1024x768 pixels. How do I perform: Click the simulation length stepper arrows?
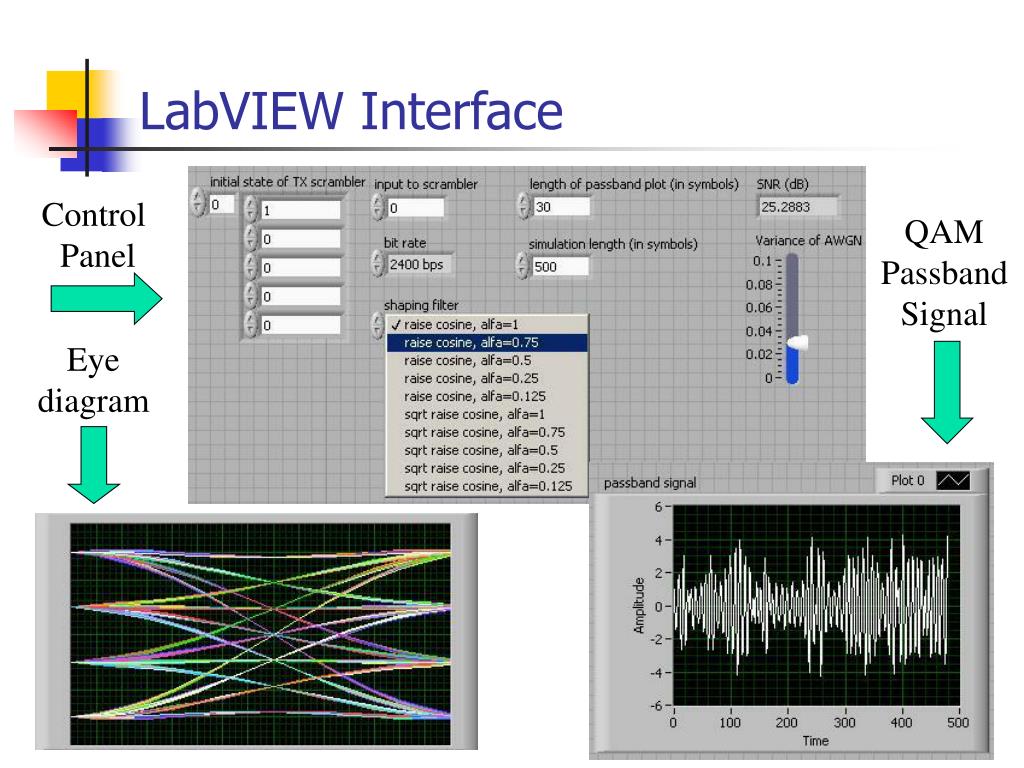coord(522,266)
